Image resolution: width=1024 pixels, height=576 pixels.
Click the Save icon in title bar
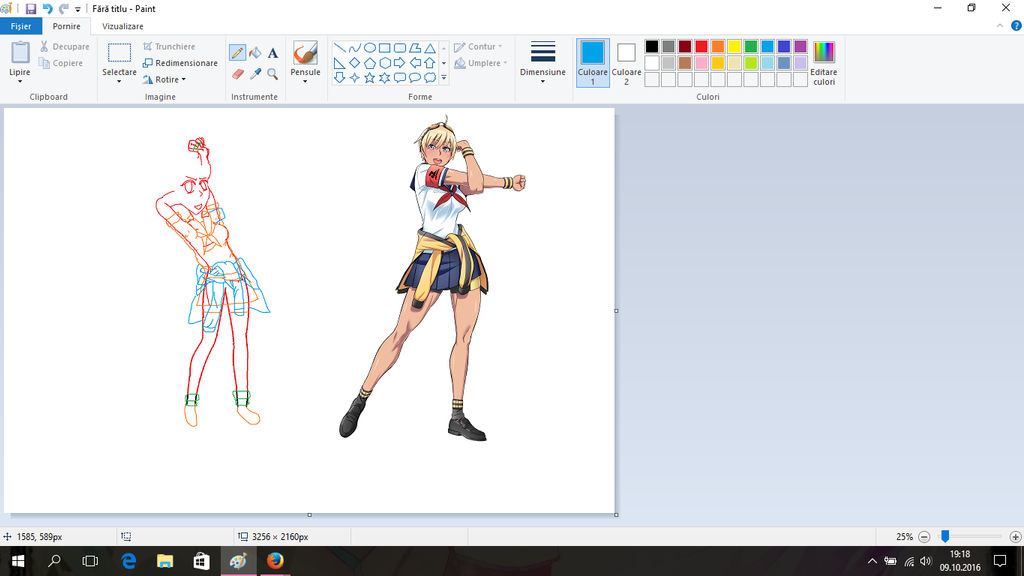31,8
